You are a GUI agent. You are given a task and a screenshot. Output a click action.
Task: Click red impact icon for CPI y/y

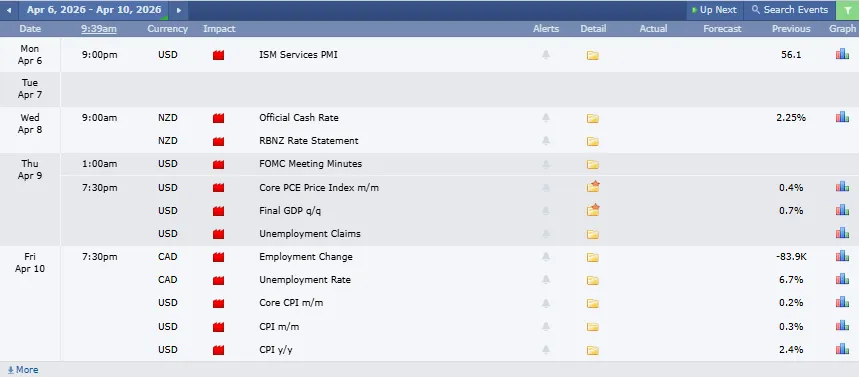(219, 350)
